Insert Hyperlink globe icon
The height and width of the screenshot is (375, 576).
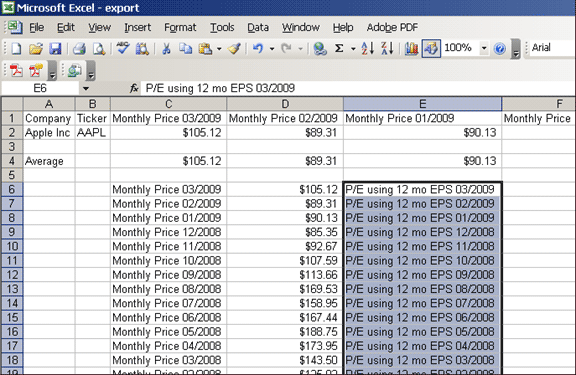320,48
